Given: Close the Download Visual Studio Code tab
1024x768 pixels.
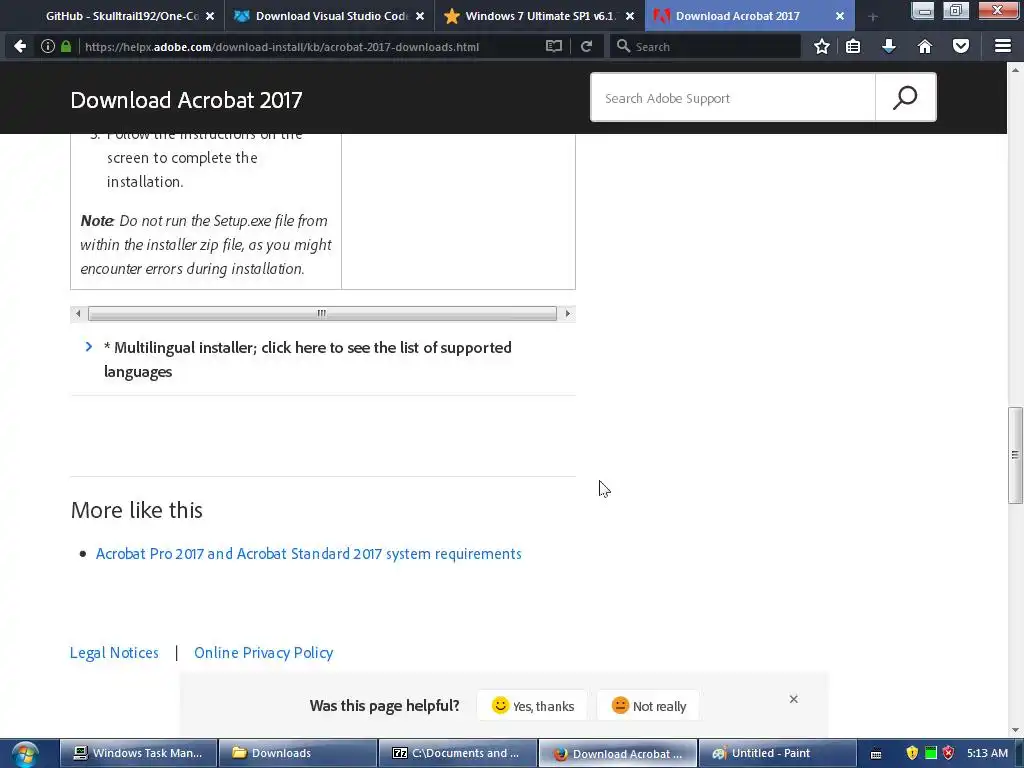Looking at the screenshot, I should pos(420,16).
